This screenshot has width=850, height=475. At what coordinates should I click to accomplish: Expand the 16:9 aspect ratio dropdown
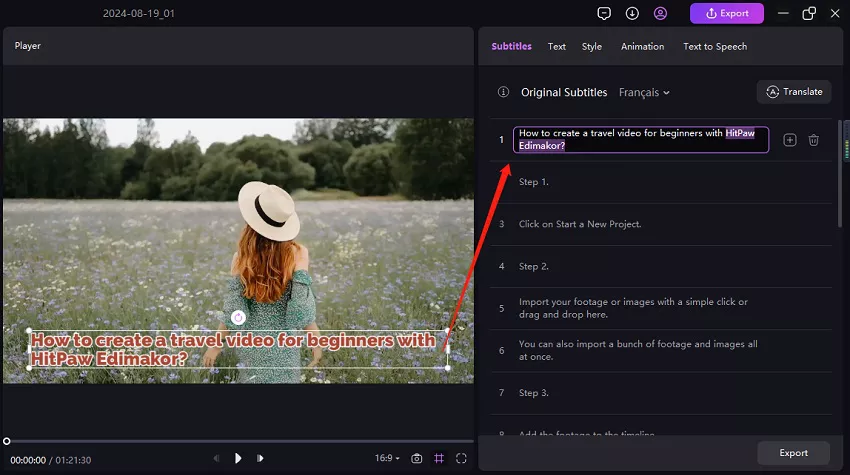(387, 458)
